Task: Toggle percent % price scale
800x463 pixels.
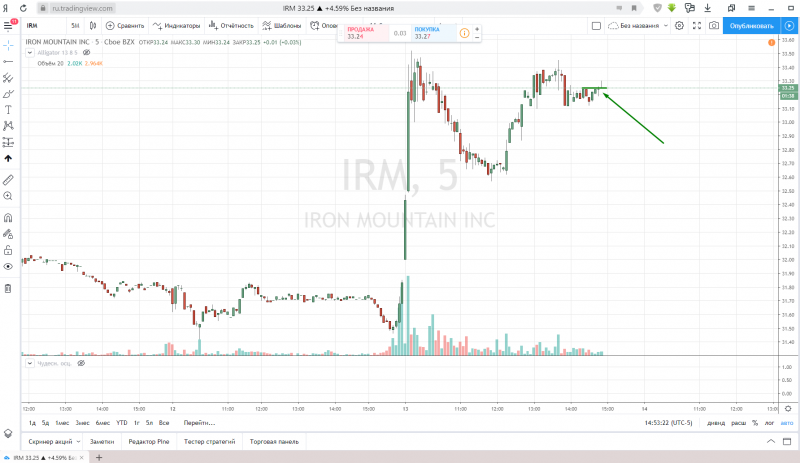Action: (755, 423)
